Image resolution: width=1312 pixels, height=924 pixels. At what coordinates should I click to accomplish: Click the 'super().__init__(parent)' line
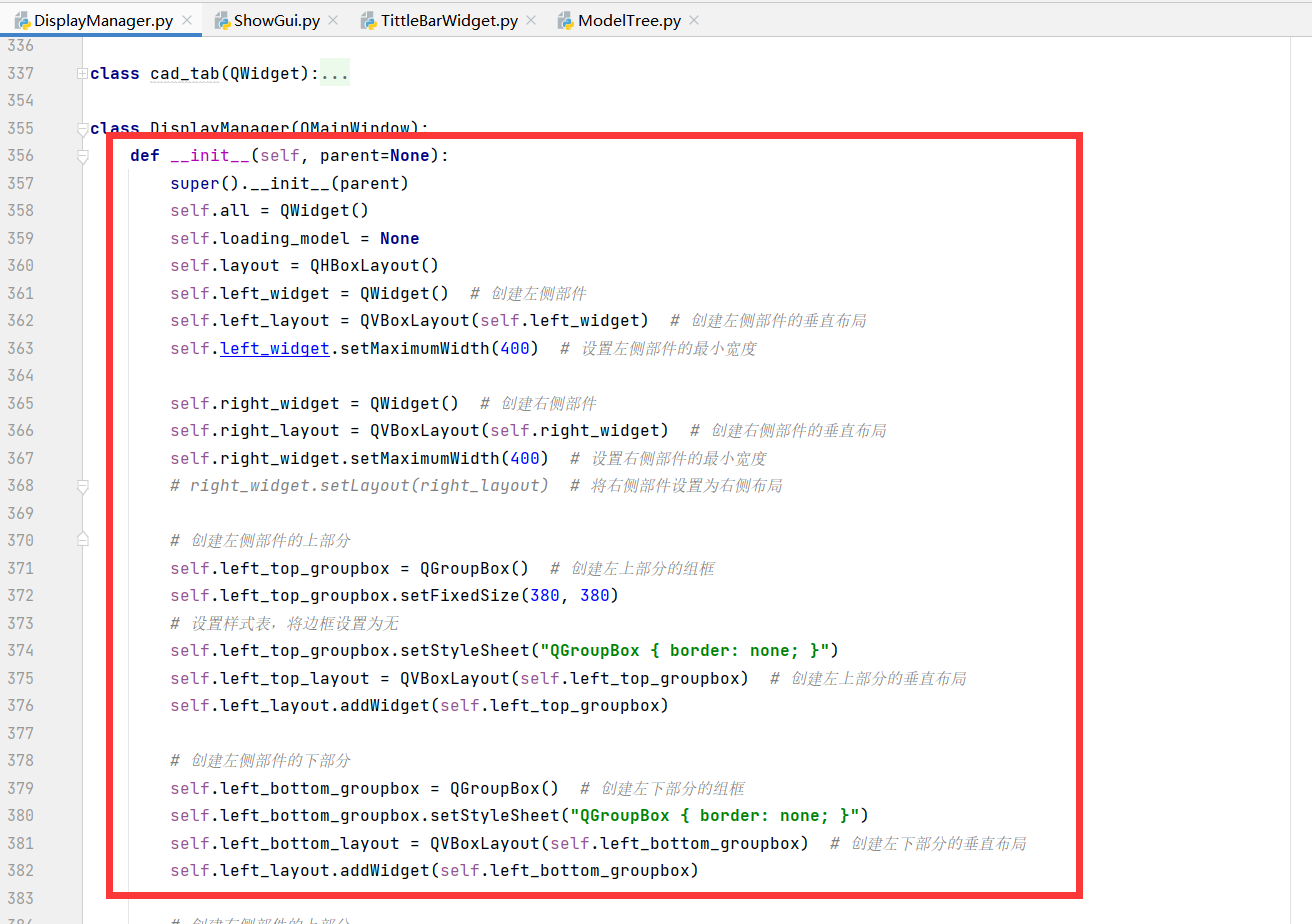pyautogui.click(x=290, y=183)
